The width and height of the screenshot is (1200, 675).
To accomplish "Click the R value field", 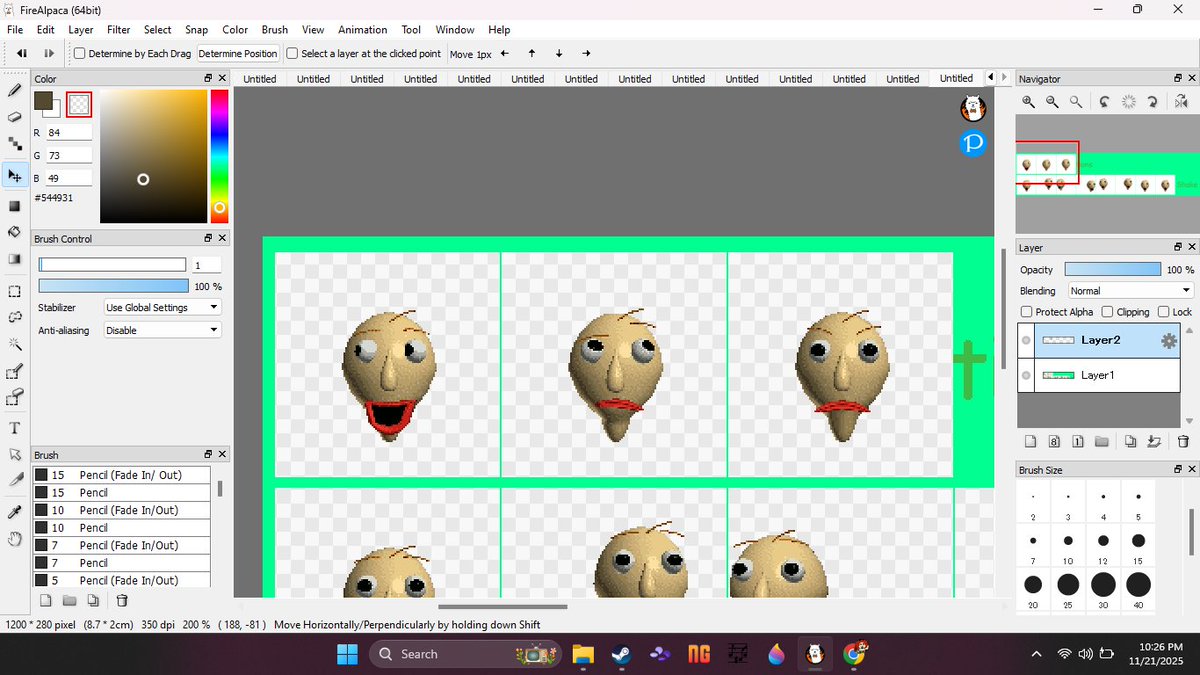I will 70,132.
